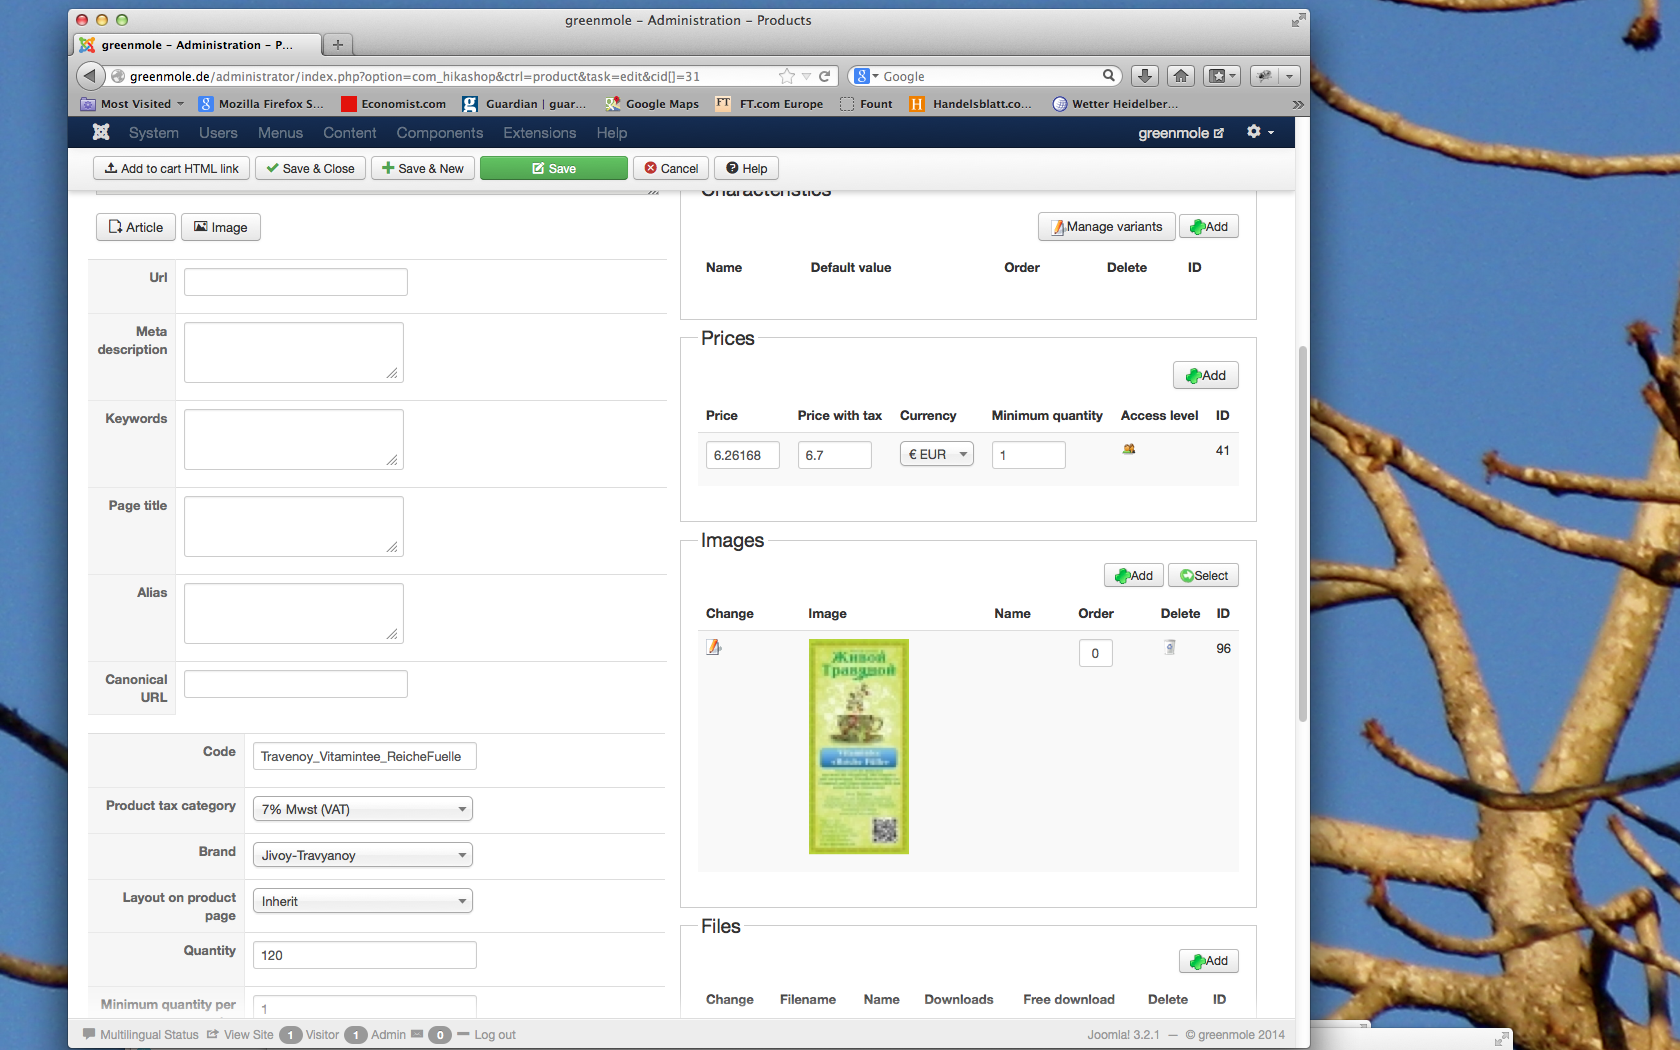Open the Users menu
Viewport: 1680px width, 1050px height.
coord(218,133)
